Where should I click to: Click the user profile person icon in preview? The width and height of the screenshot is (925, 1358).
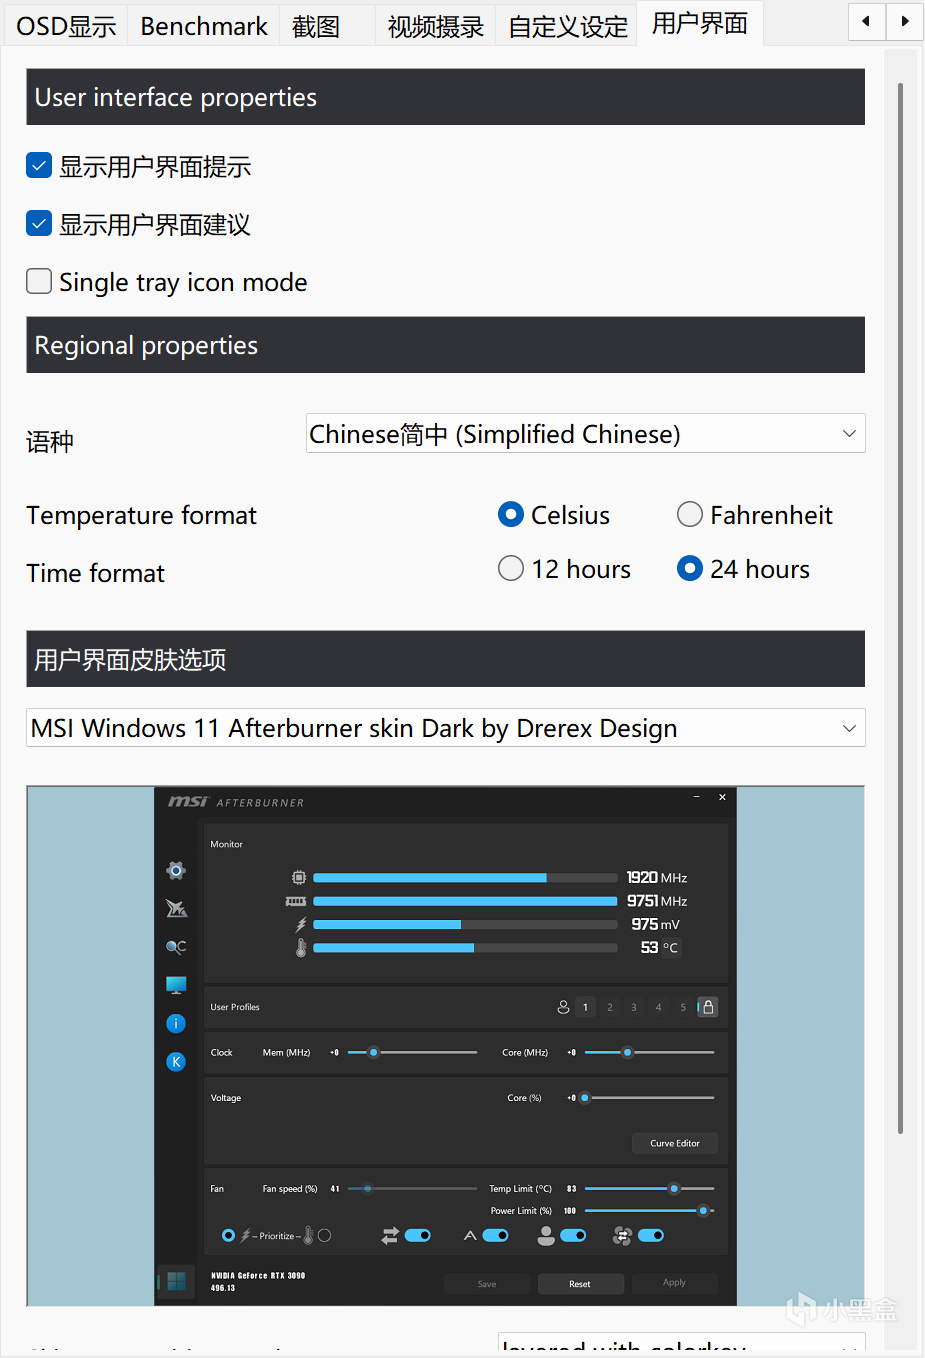563,1007
